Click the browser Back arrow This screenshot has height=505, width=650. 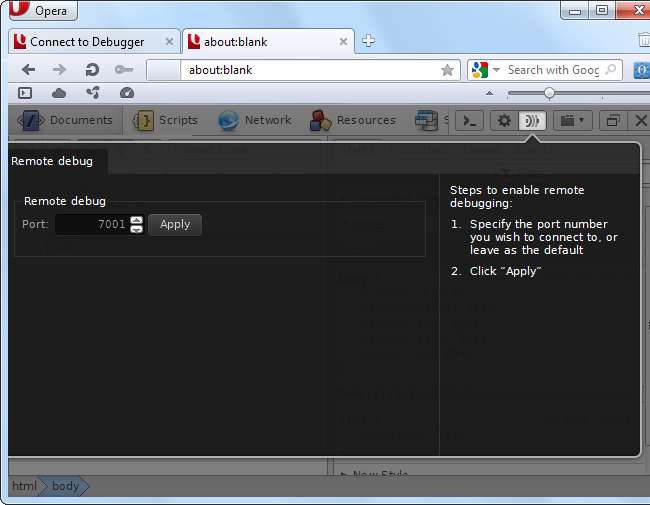coord(28,70)
